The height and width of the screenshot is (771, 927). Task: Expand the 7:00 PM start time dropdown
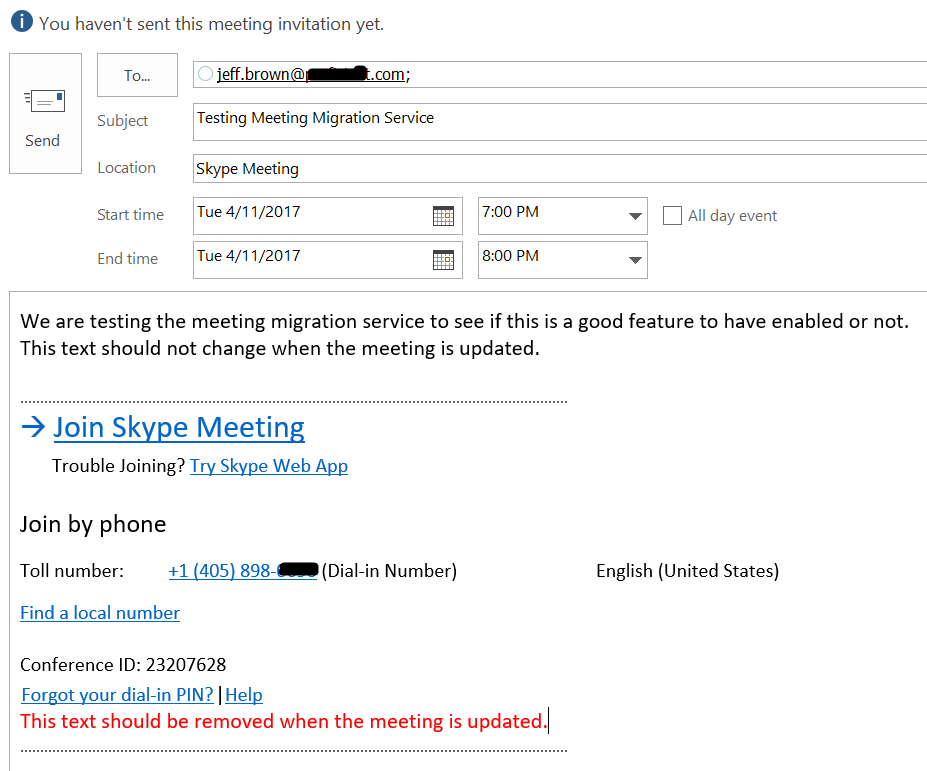tap(635, 216)
